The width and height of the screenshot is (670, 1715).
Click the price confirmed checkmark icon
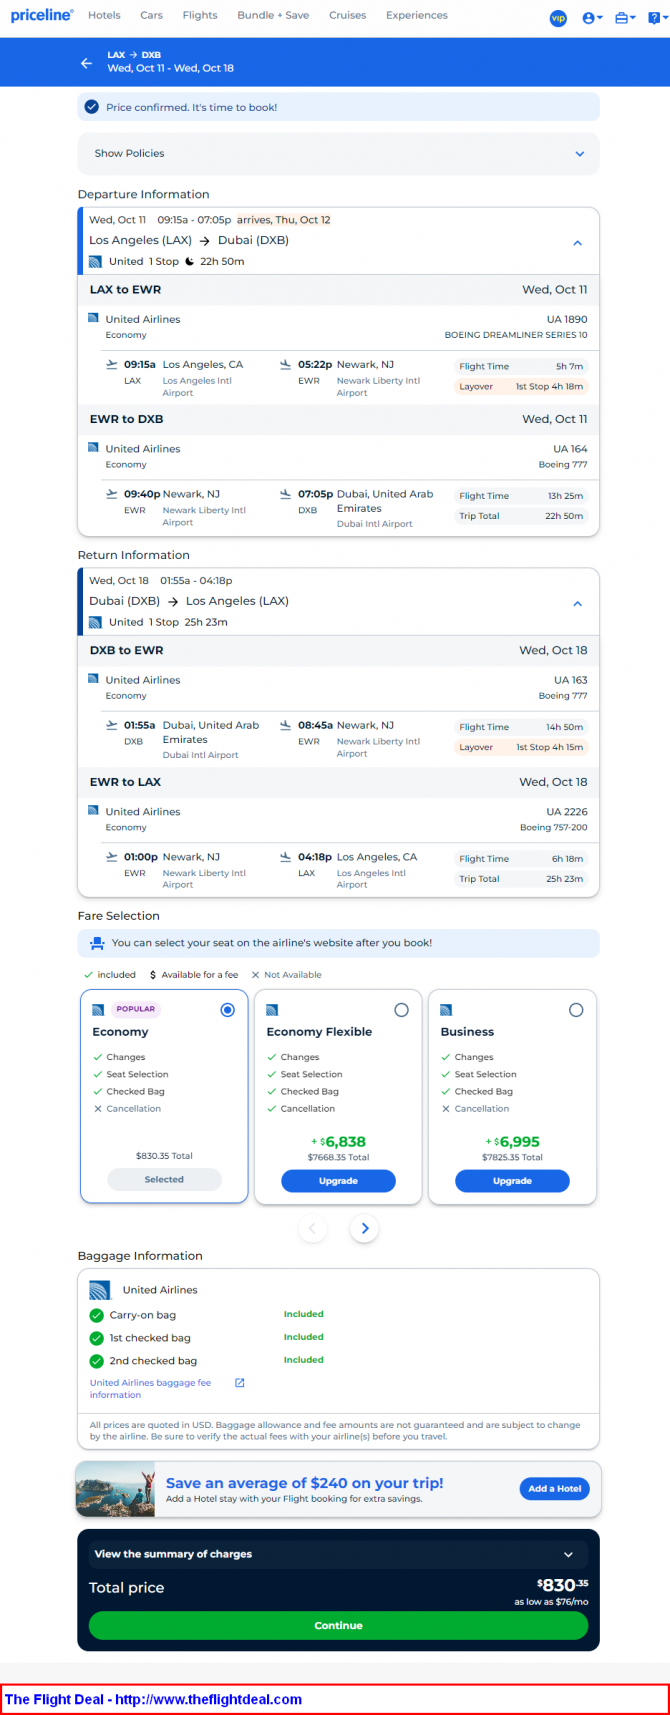click(92, 107)
